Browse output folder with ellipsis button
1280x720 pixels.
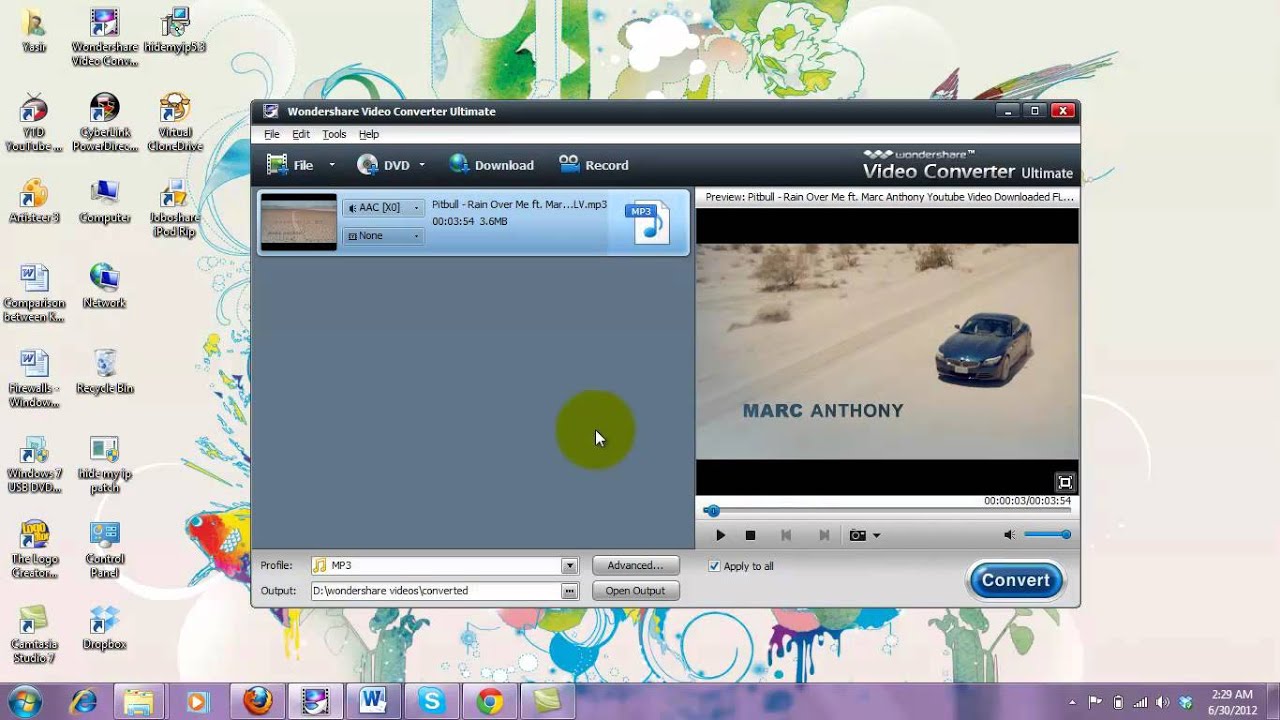(x=569, y=591)
